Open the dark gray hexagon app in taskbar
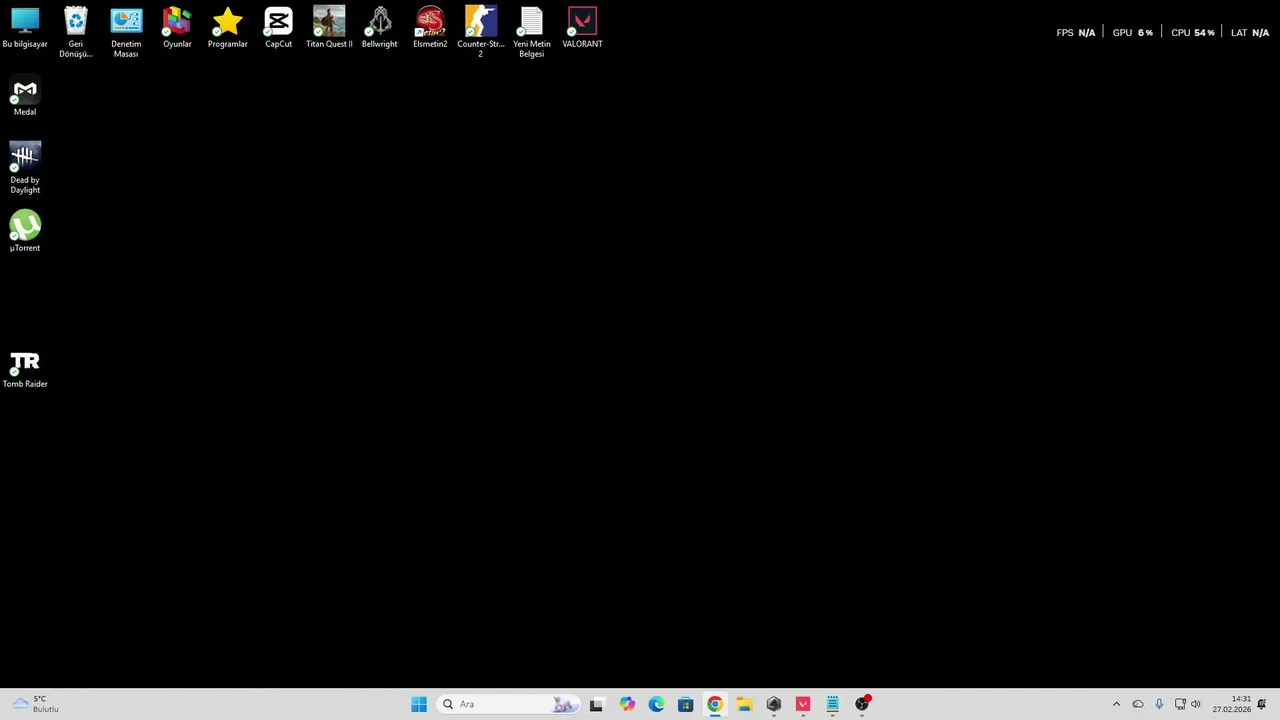Screen dimensions: 1280x720 [773, 704]
